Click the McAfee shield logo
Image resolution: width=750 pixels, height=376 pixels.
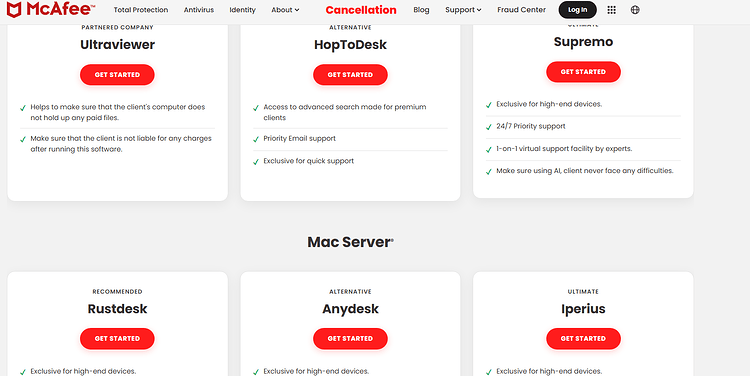click(x=14, y=10)
